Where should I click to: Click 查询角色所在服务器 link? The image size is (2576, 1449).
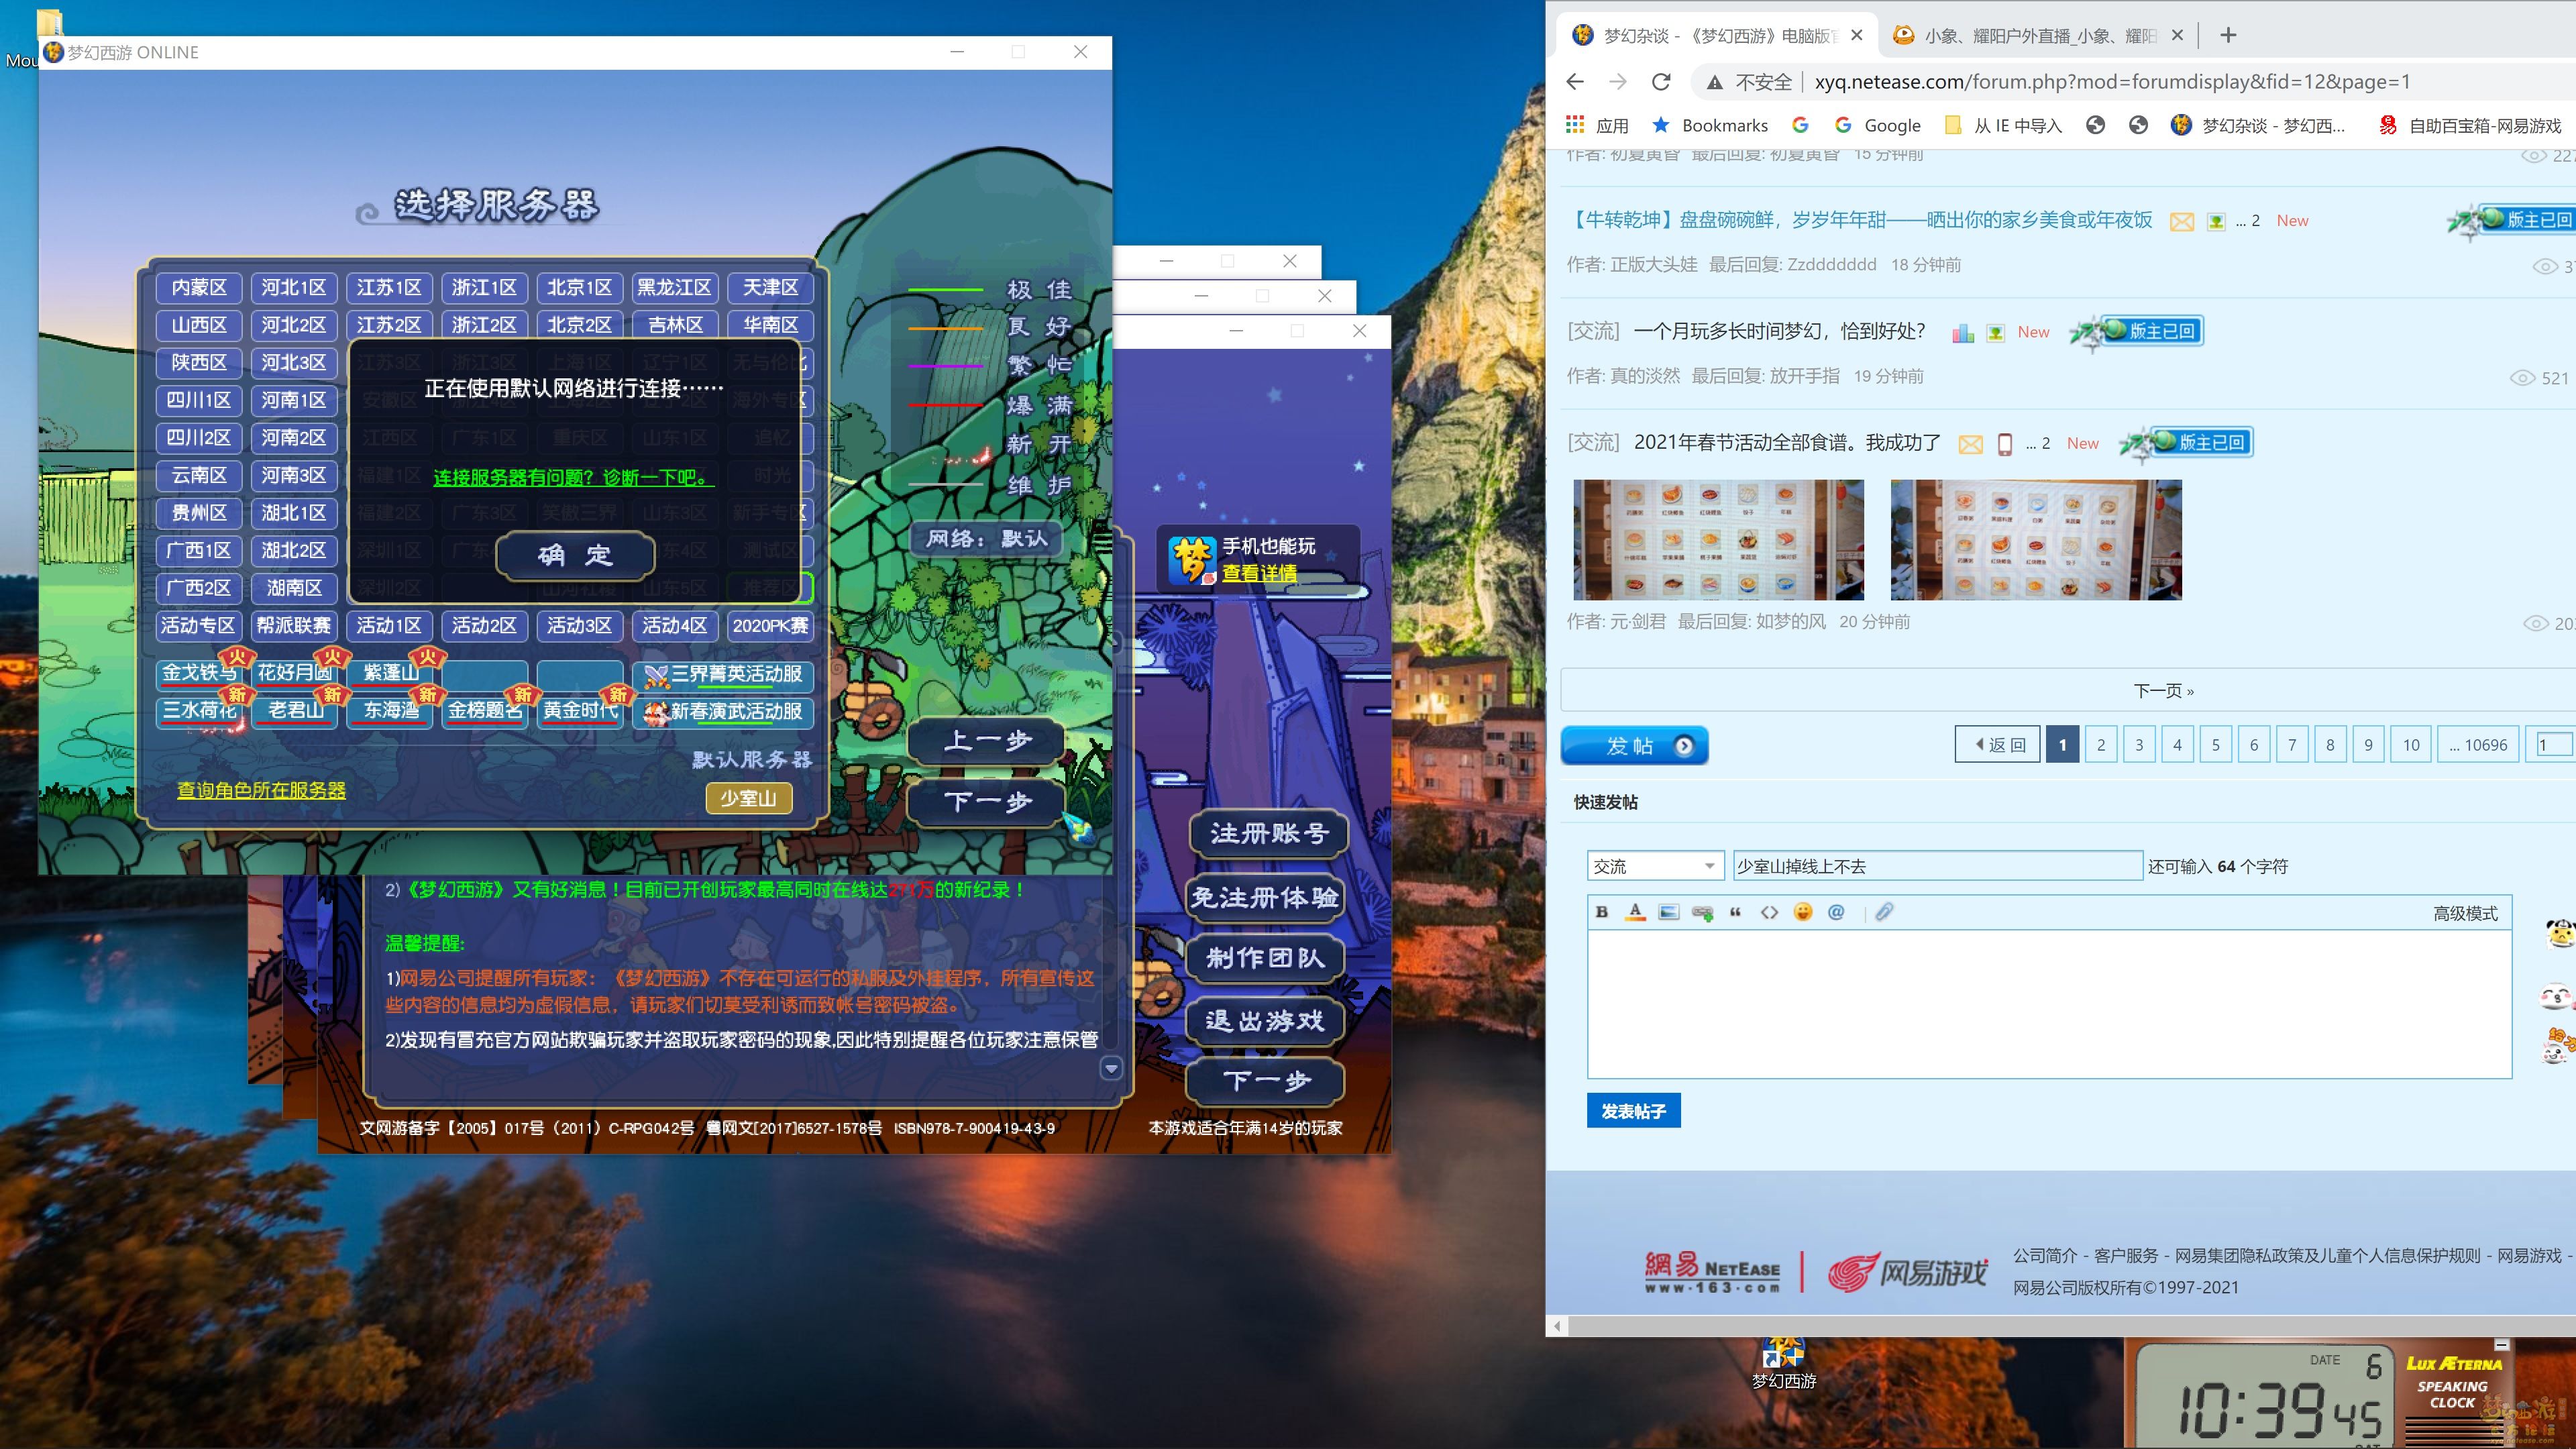pos(261,790)
